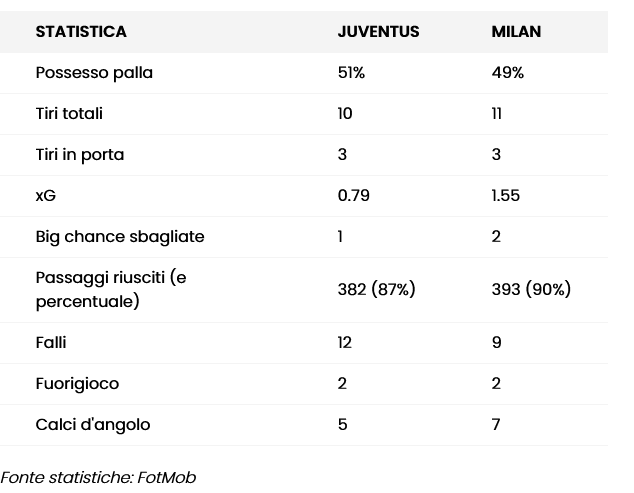Click Juventus xG value 0.79
634x493 pixels.
coord(354,196)
